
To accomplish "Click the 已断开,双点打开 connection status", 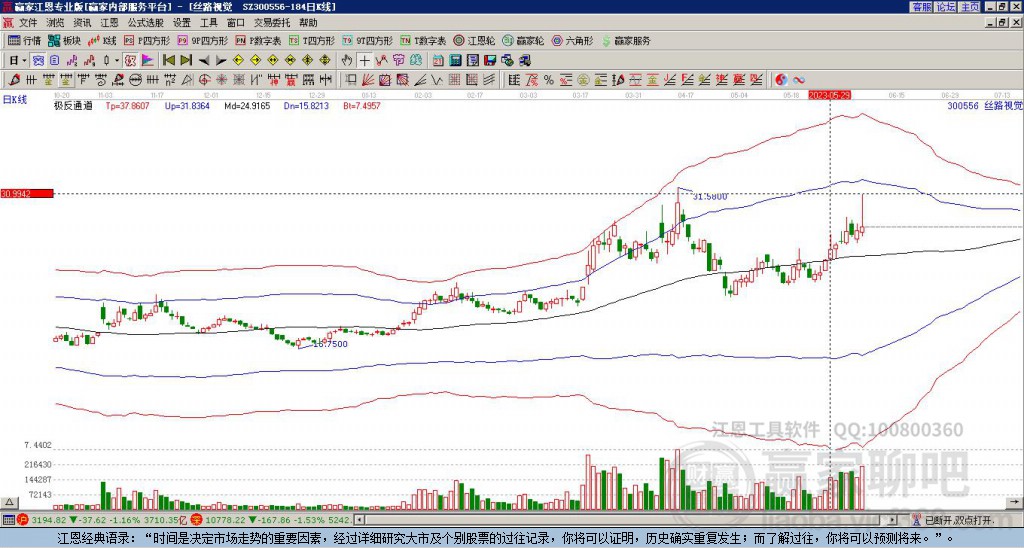I will (959, 521).
